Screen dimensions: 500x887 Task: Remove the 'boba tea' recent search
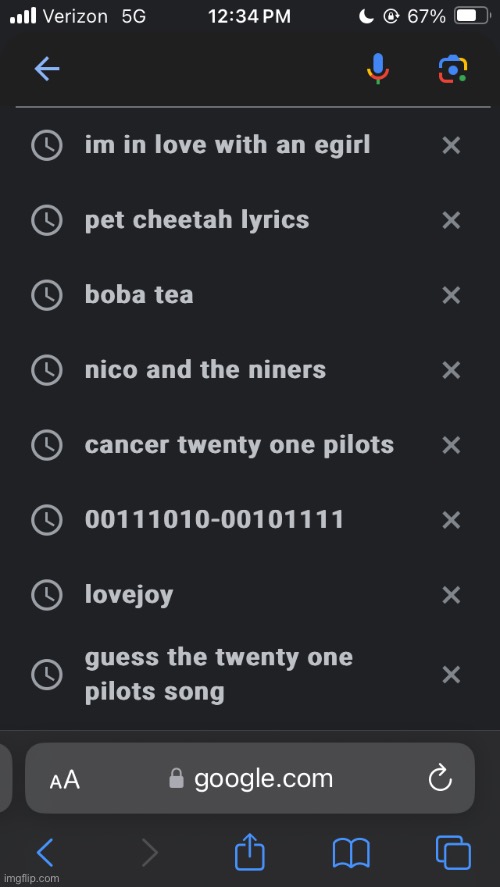click(x=451, y=295)
